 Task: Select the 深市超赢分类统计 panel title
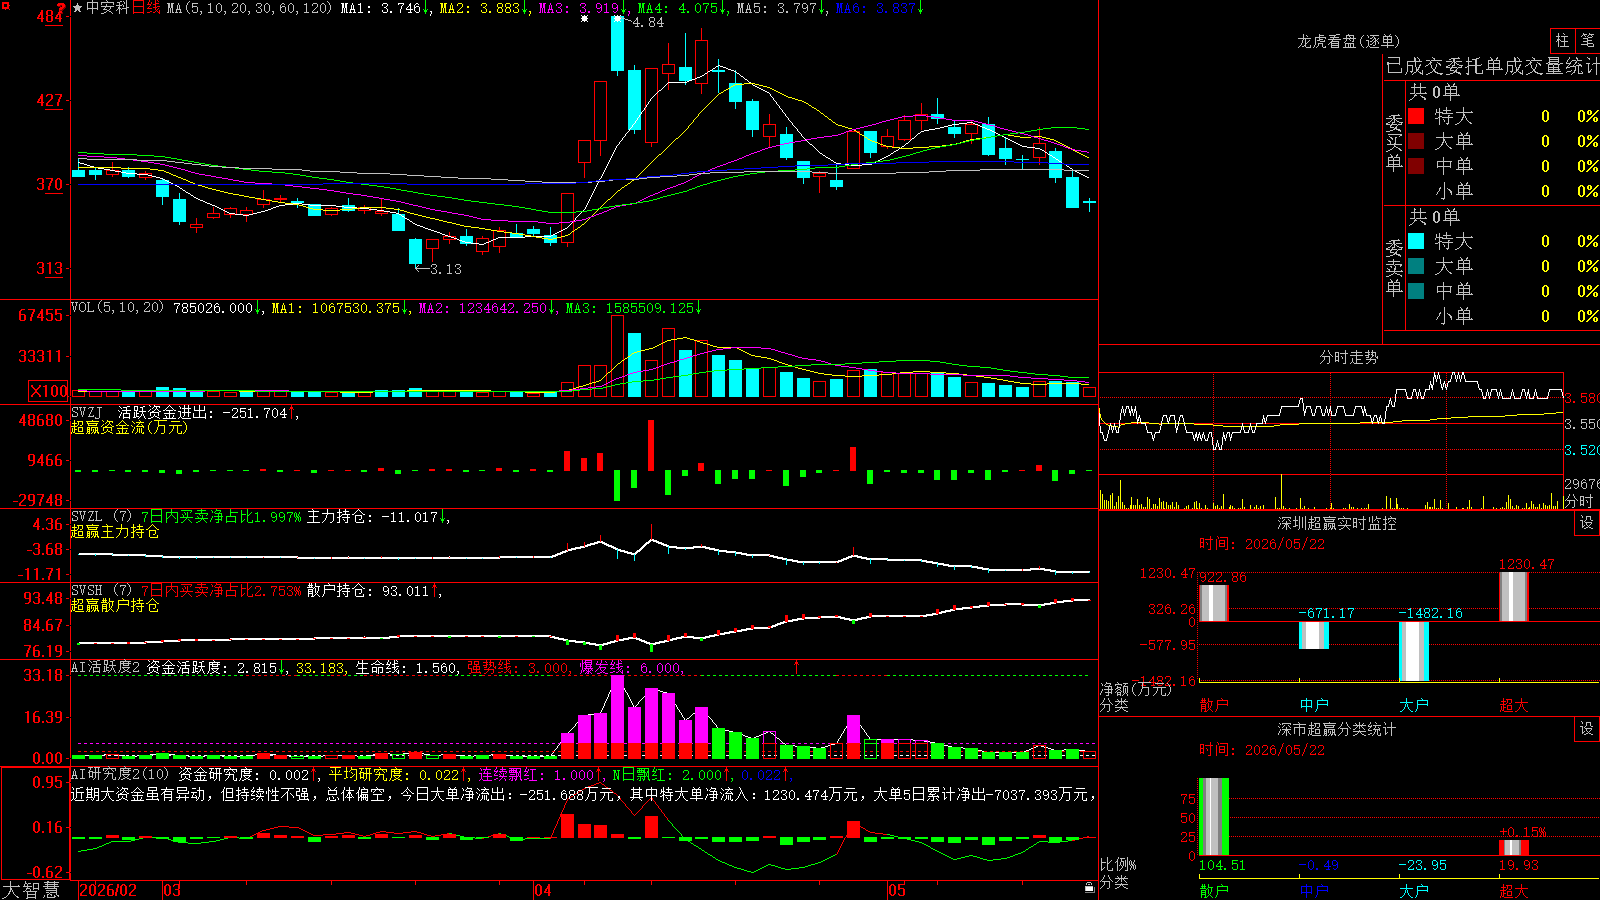coord(1337,729)
